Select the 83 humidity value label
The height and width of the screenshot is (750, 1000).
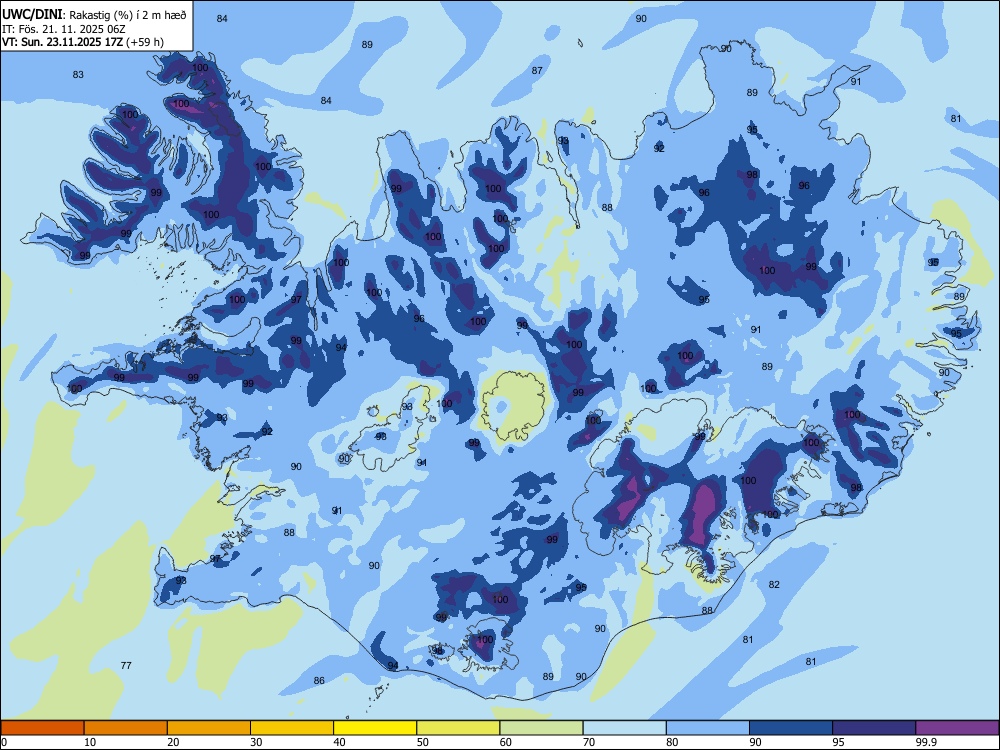pos(78,75)
